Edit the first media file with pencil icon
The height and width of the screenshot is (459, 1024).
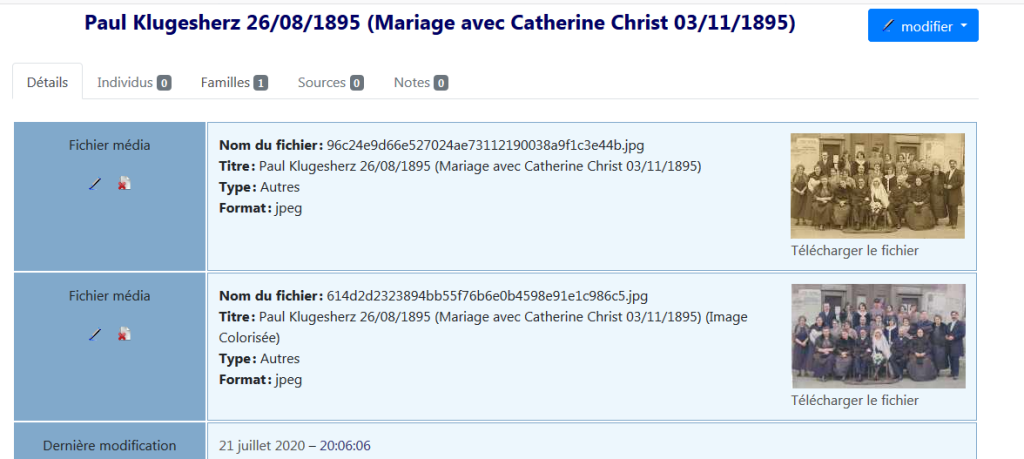click(x=96, y=184)
